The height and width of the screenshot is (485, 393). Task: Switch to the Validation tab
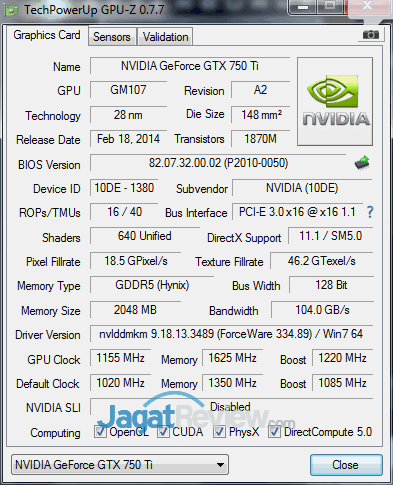166,37
